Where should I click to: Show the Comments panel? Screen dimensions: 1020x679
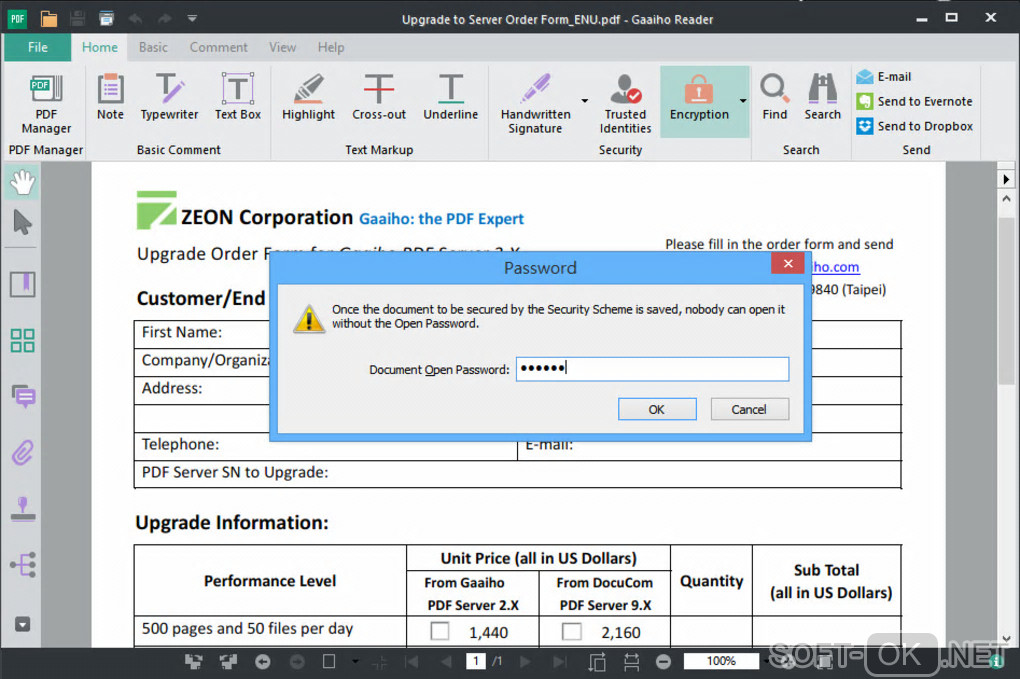pyautogui.click(x=23, y=395)
